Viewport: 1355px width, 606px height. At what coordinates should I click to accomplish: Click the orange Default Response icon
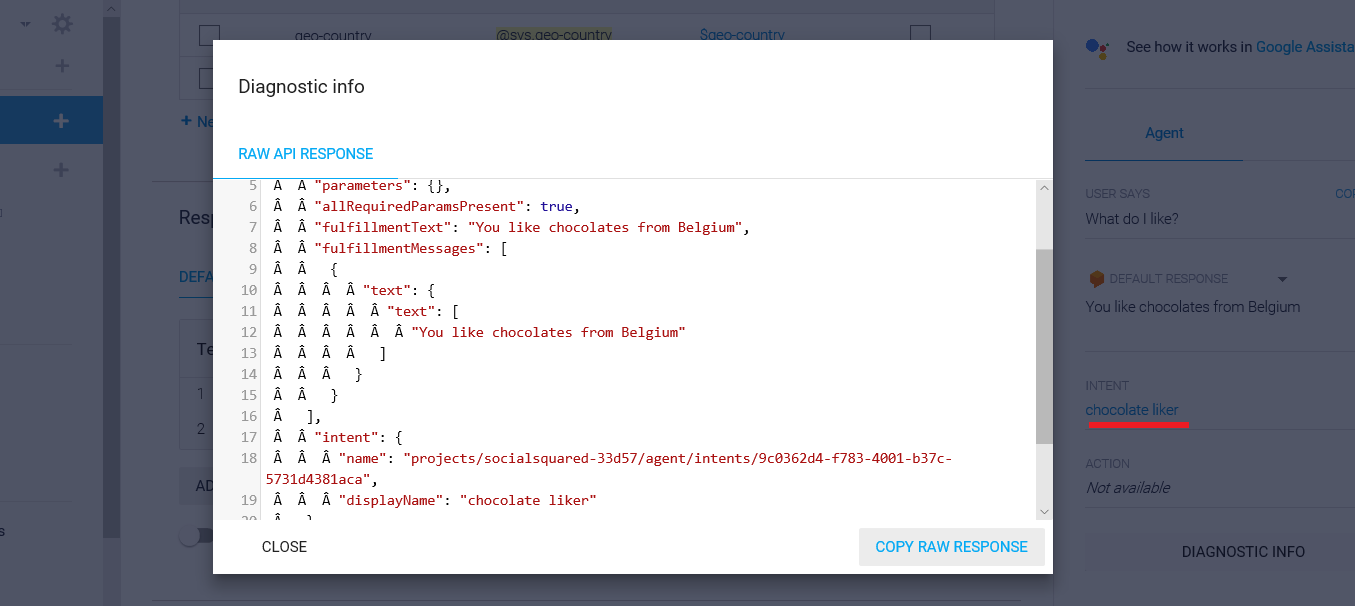click(1096, 279)
